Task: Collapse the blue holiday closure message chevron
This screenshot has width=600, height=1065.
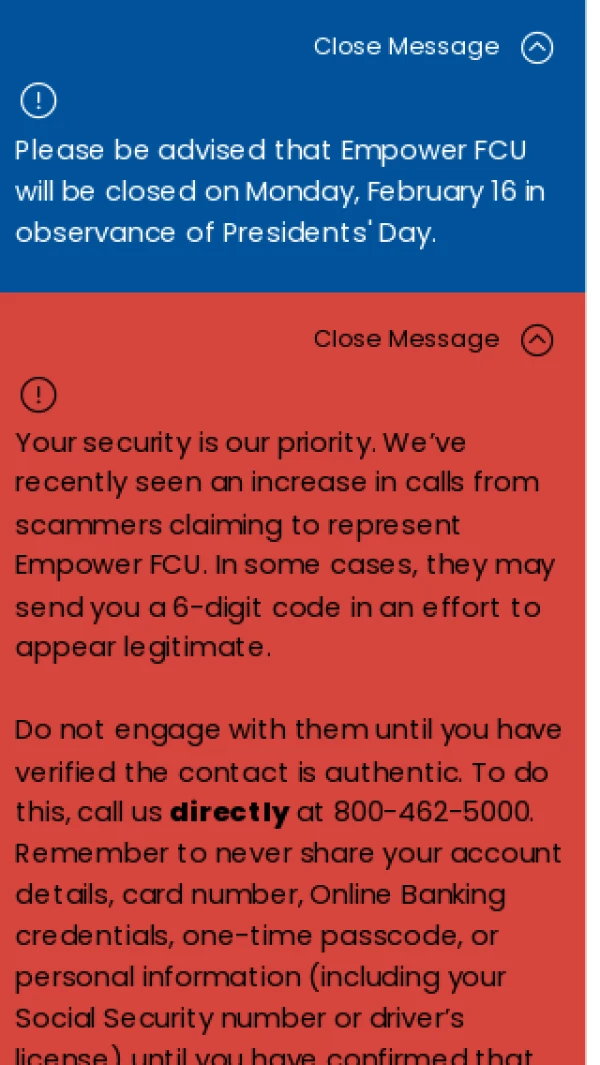Action: [537, 48]
